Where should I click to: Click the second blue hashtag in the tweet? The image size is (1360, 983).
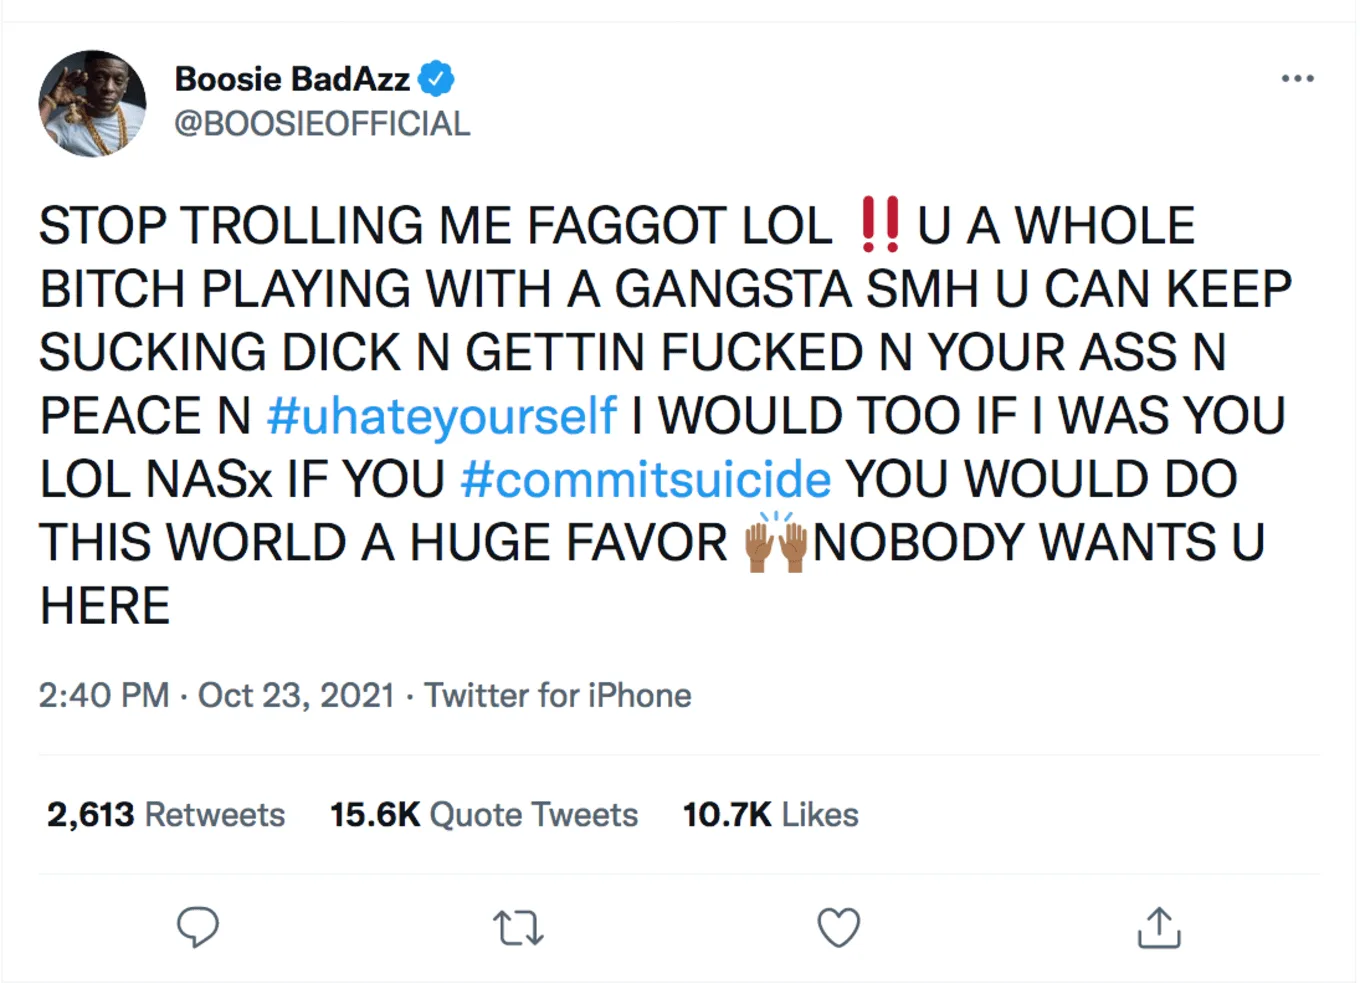click(x=646, y=480)
